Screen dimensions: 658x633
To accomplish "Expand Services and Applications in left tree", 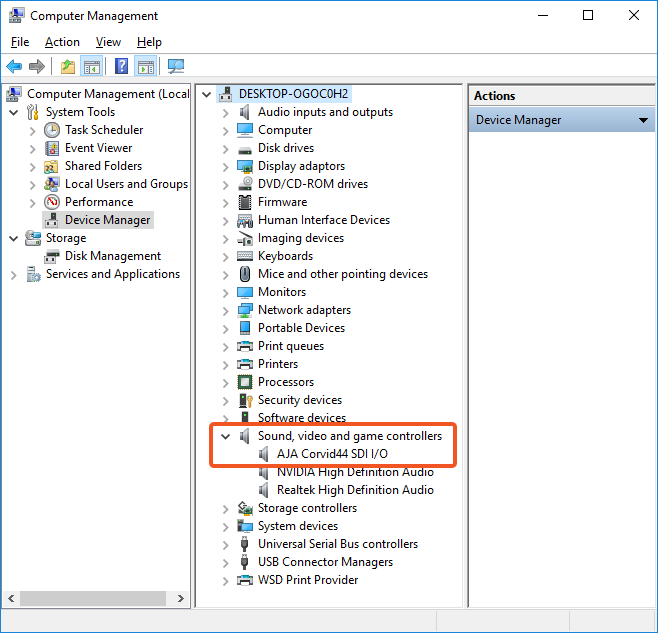I will coord(14,274).
